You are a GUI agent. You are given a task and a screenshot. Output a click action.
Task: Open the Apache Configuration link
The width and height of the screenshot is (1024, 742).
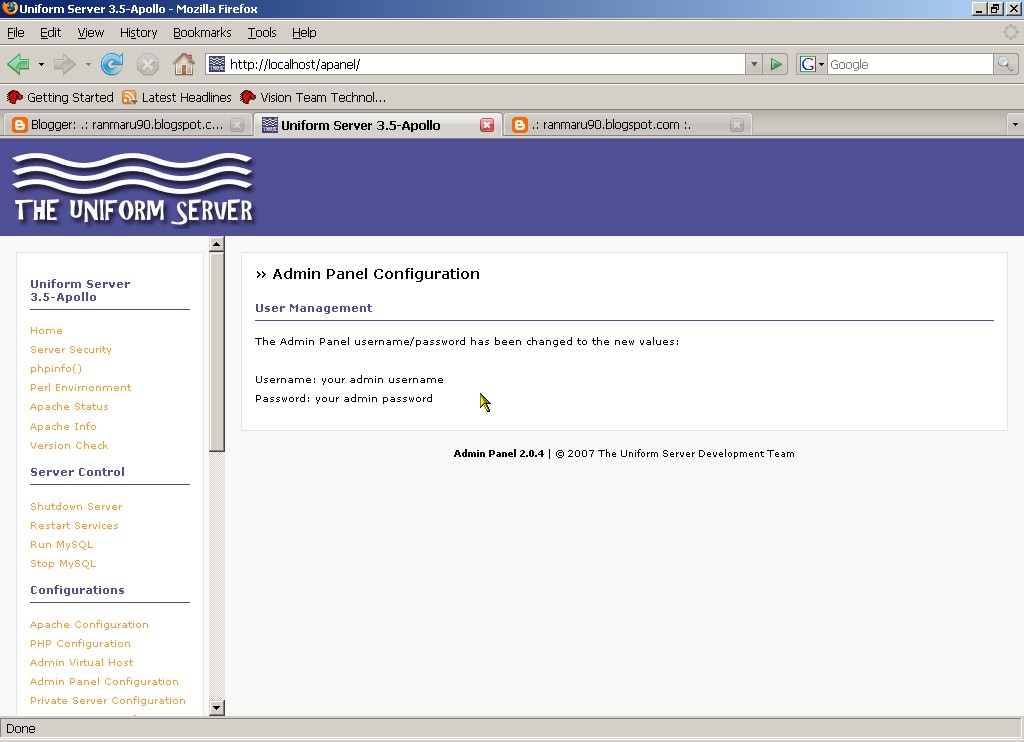tap(89, 624)
